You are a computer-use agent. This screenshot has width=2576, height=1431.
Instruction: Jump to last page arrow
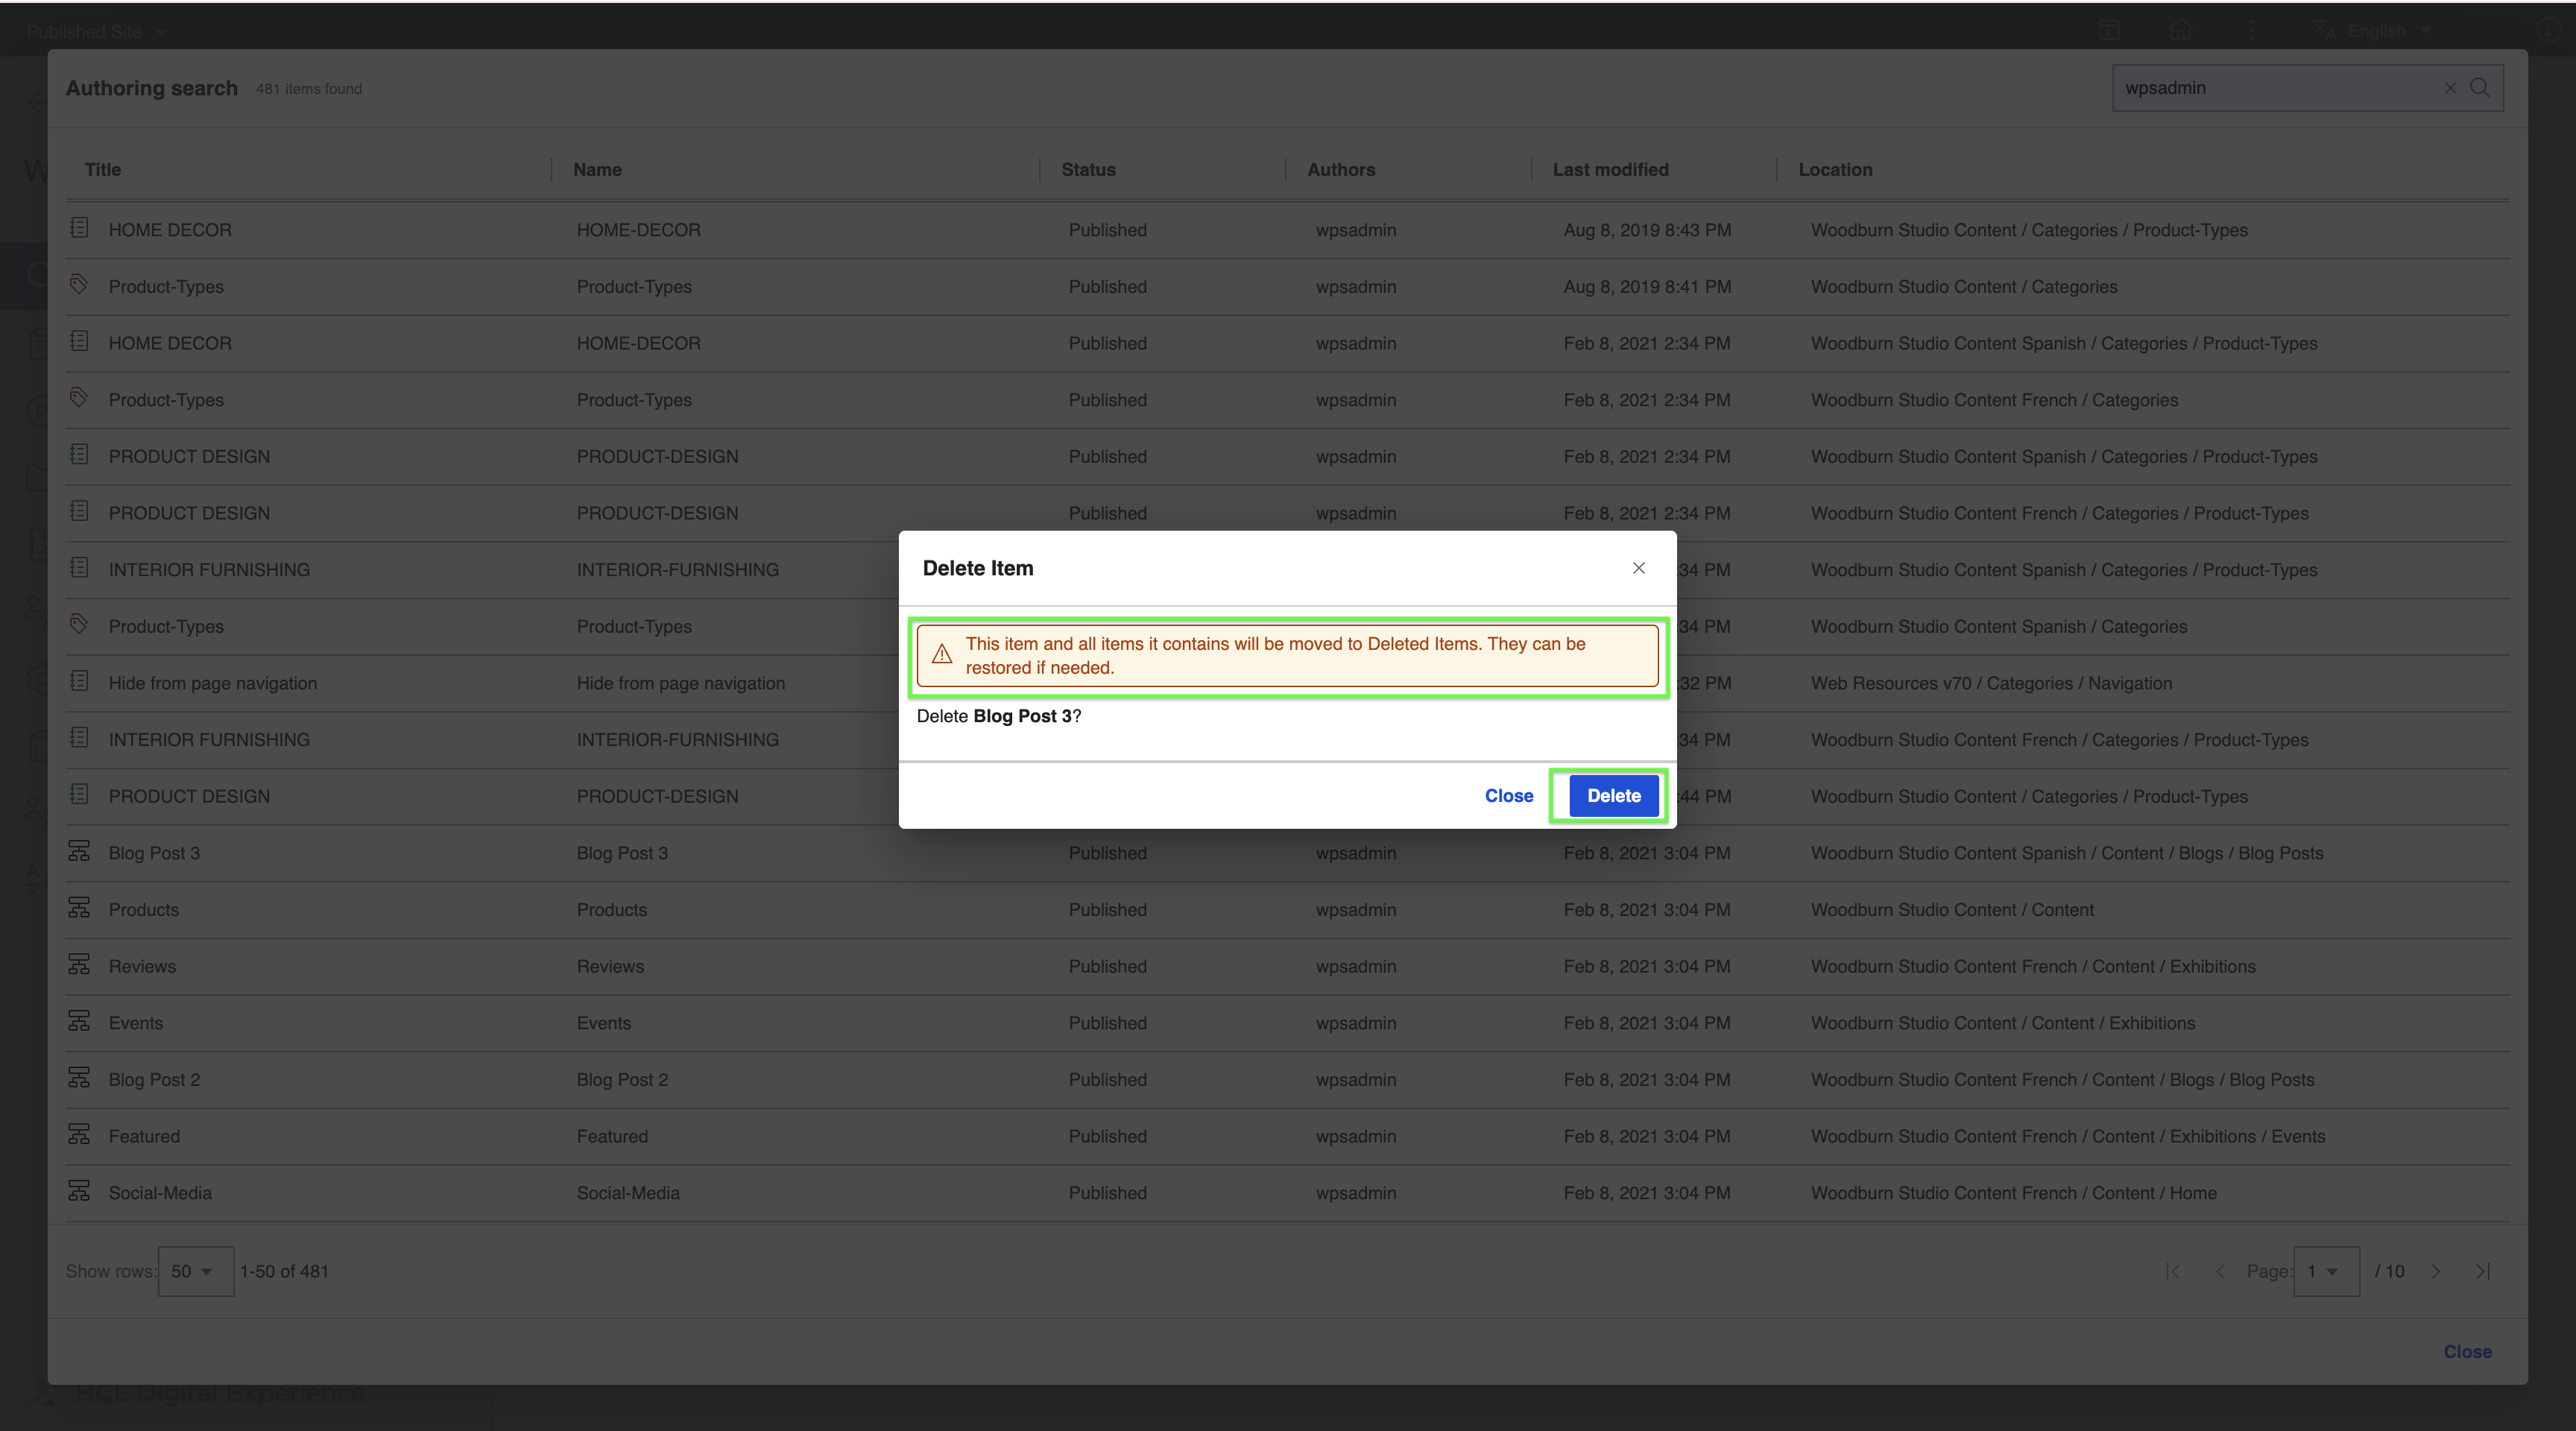coord(2482,1271)
